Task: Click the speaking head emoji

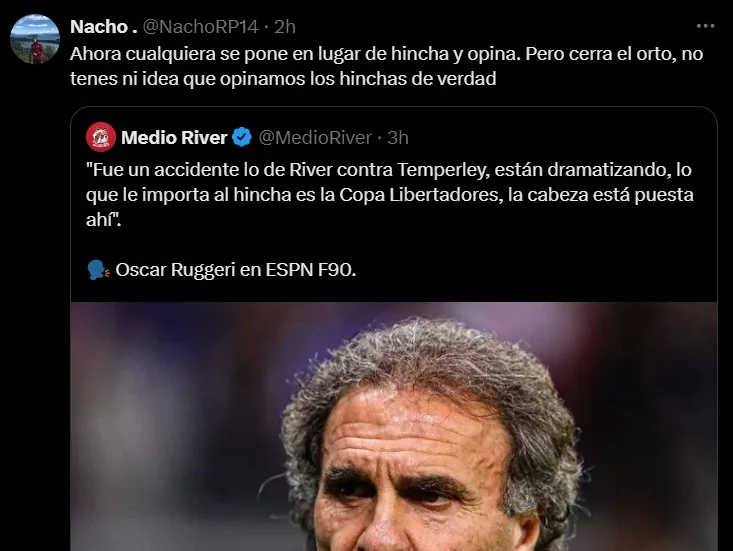Action: click(x=98, y=270)
